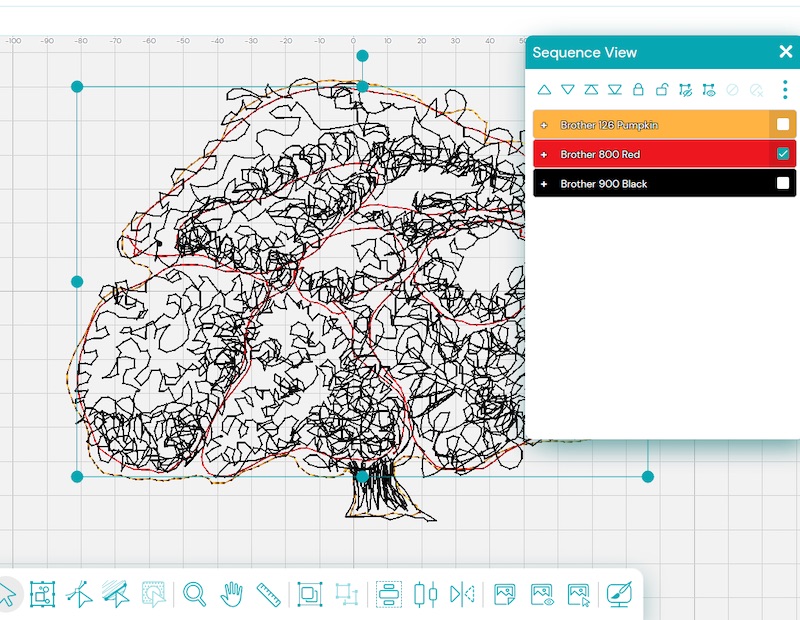Pick the stitch edit pointer tool
Image resolution: width=800 pixels, height=620 pixels.
115,594
